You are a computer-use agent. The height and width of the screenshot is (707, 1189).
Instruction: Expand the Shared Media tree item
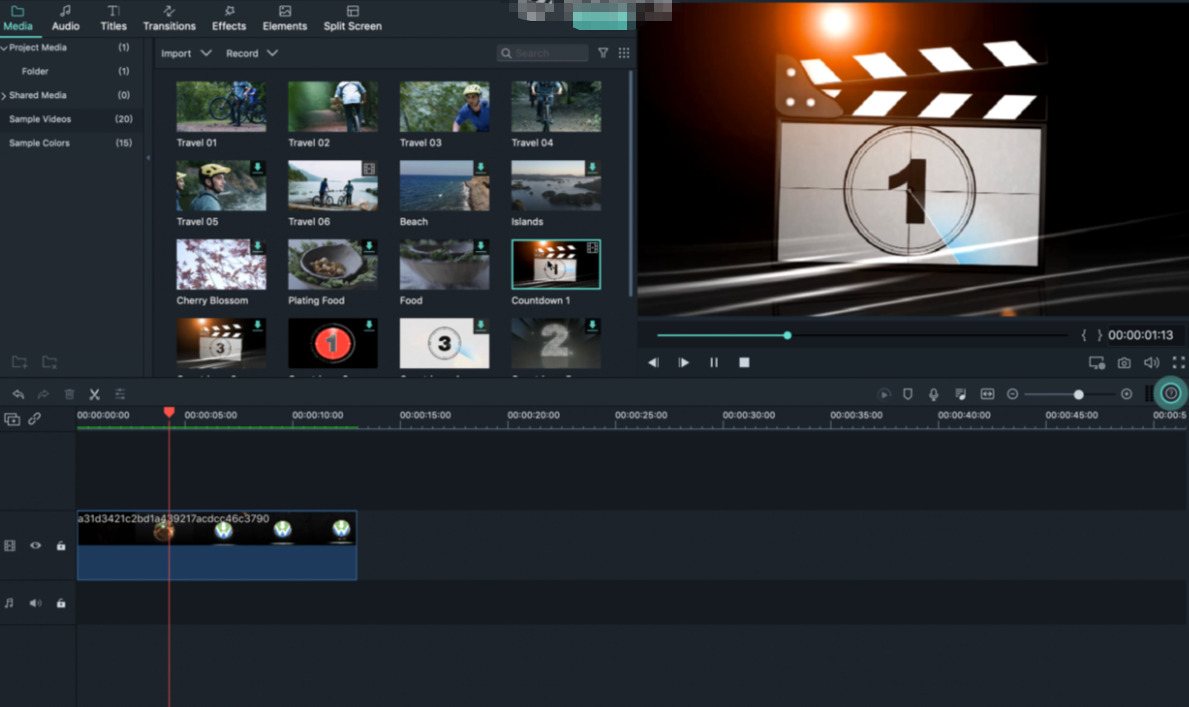tap(4, 96)
